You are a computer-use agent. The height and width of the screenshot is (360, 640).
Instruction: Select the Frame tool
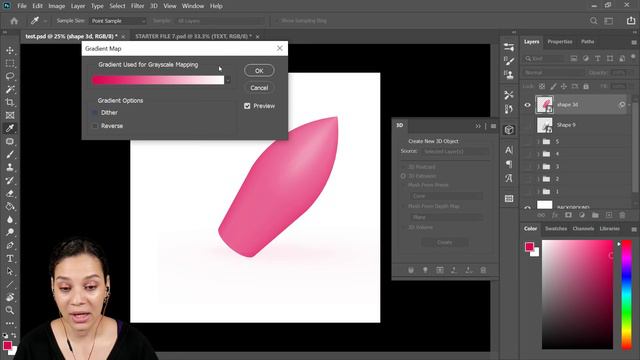(10, 116)
